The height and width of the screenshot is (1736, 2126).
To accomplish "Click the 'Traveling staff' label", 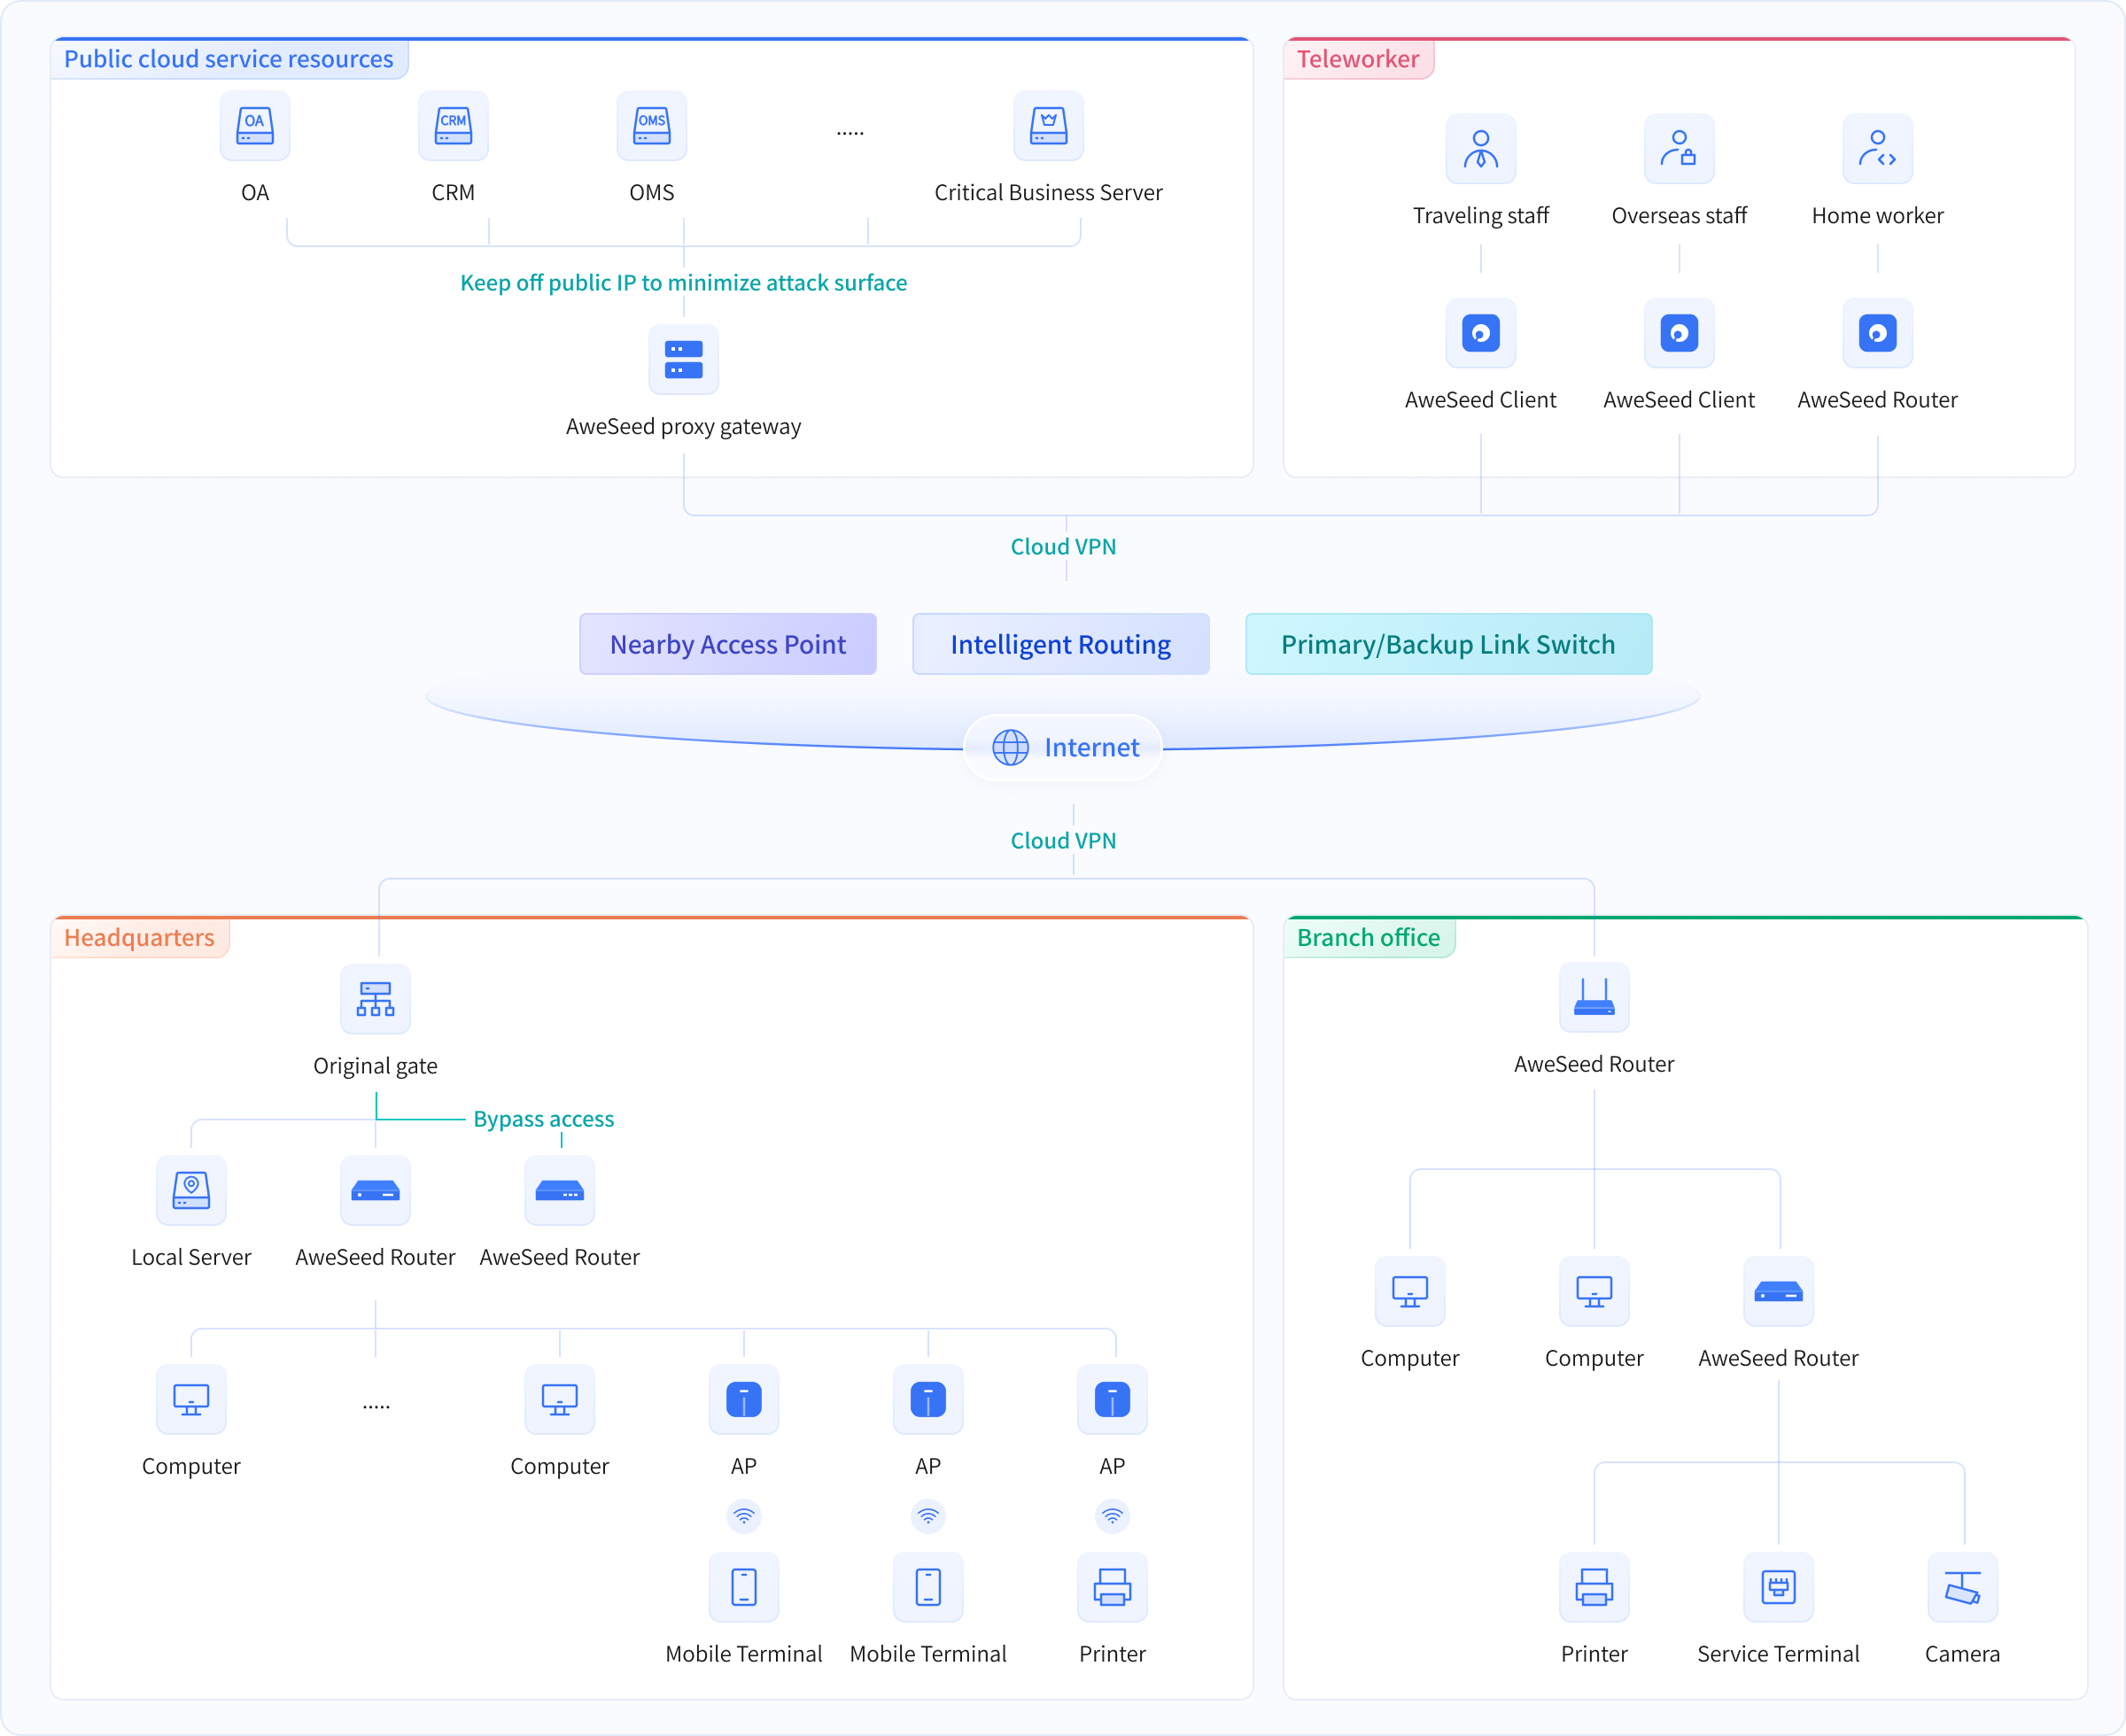I will pos(1481,216).
